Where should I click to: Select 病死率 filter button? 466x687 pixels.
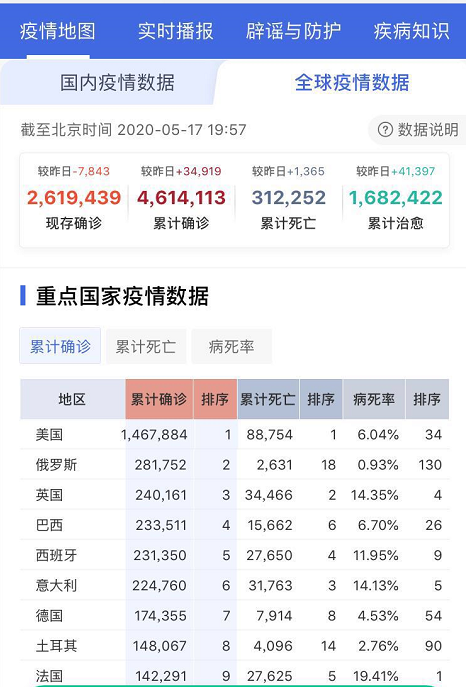[x=232, y=346]
